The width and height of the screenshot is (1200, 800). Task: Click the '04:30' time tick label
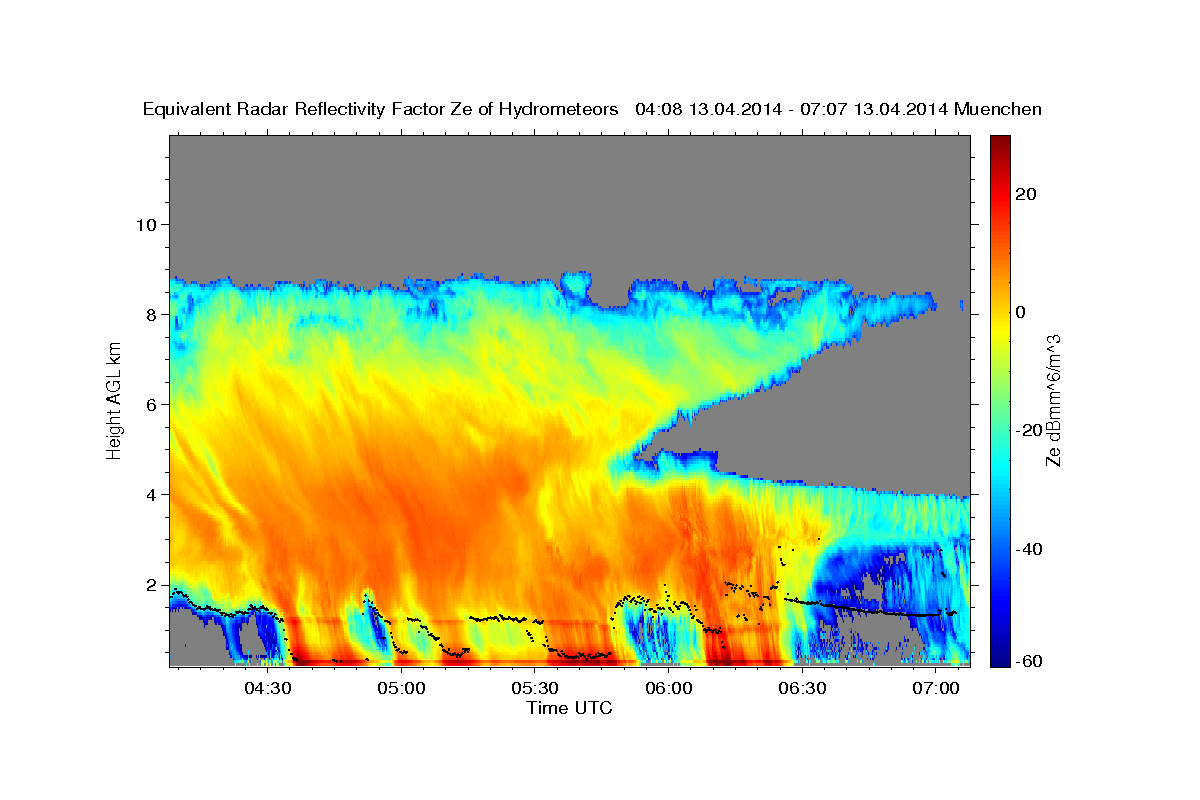click(x=268, y=689)
